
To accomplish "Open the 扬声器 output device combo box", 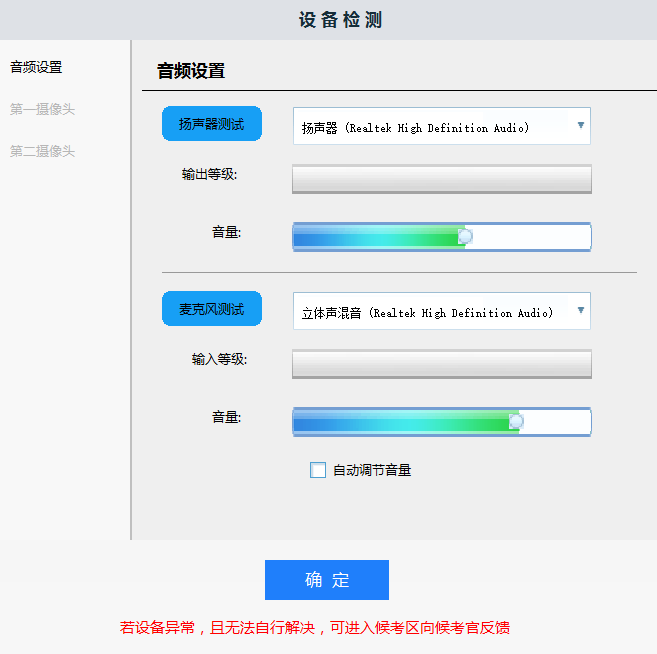I will tap(430, 127).
